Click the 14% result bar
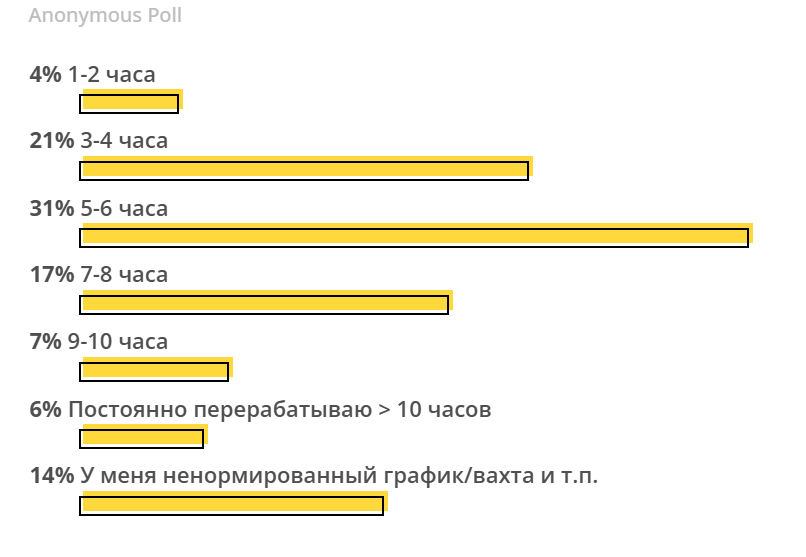 [232, 505]
